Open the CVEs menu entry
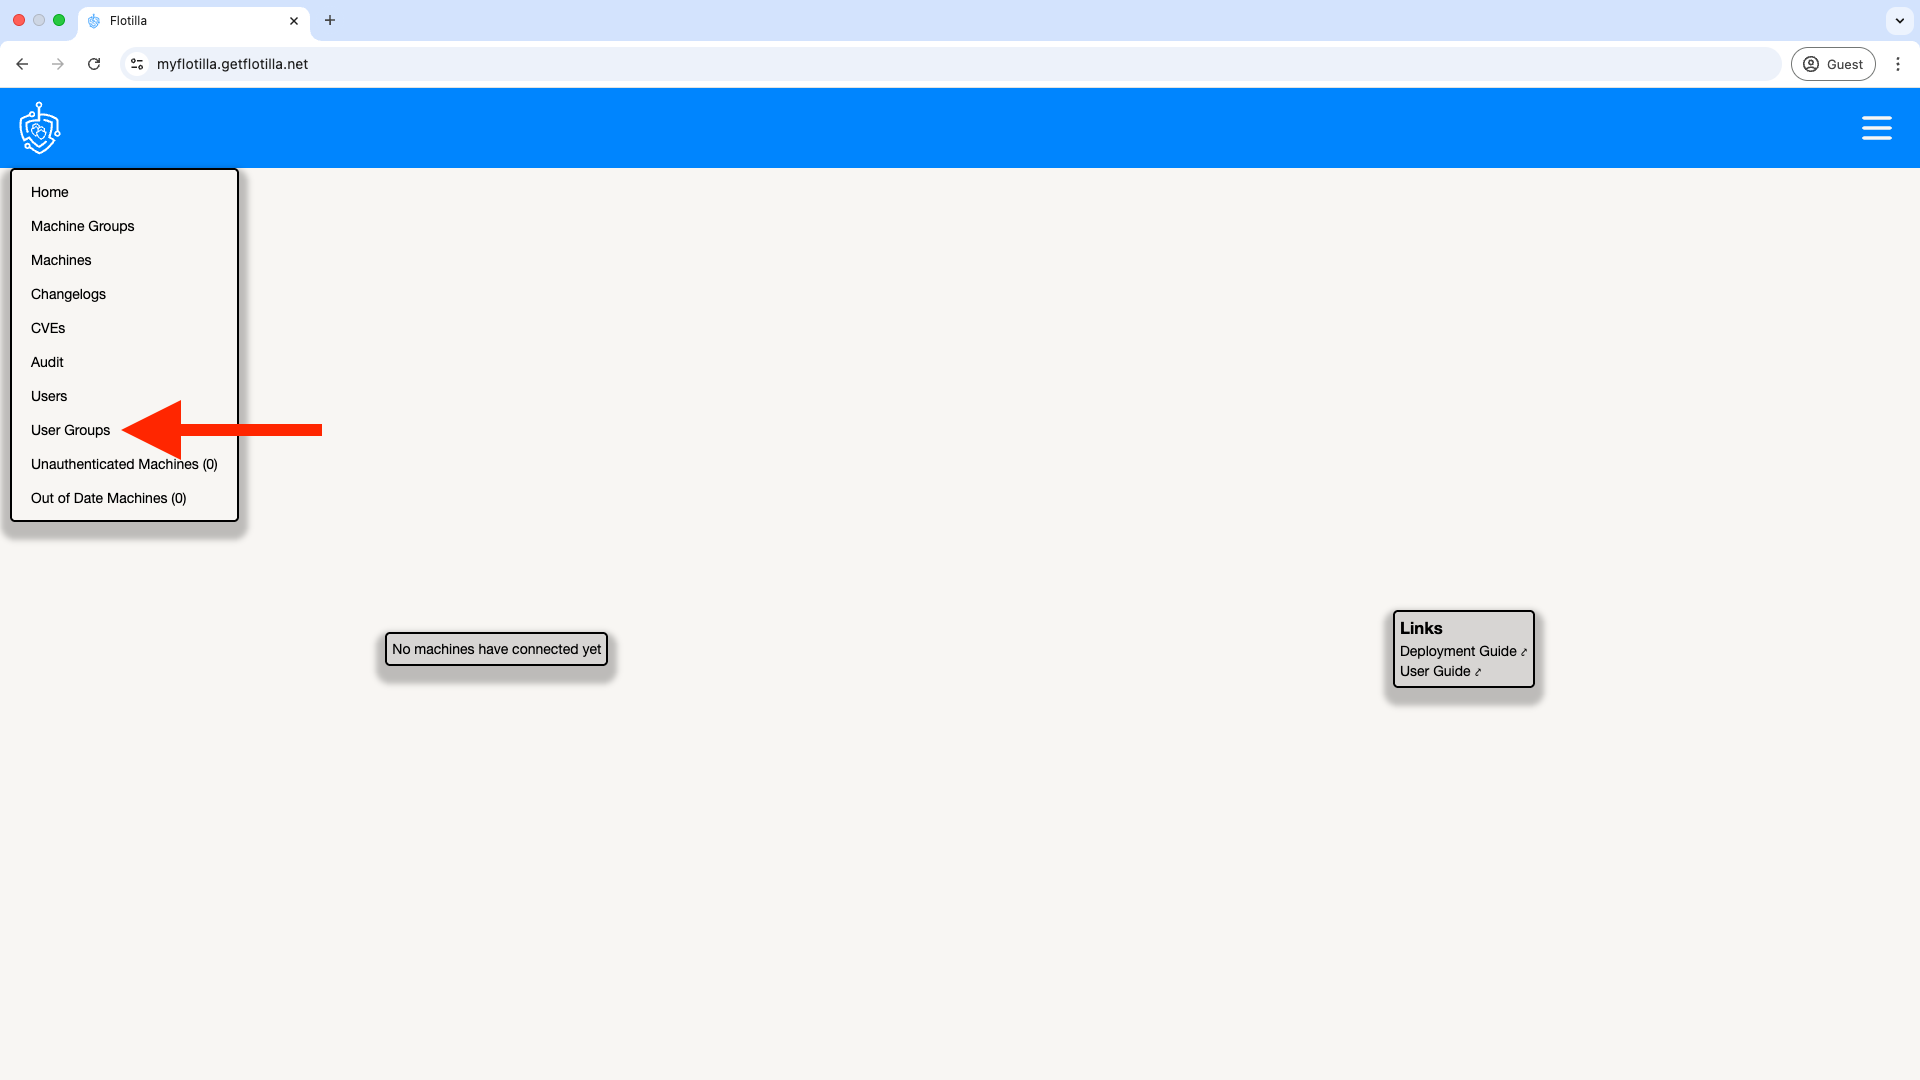 click(x=48, y=328)
